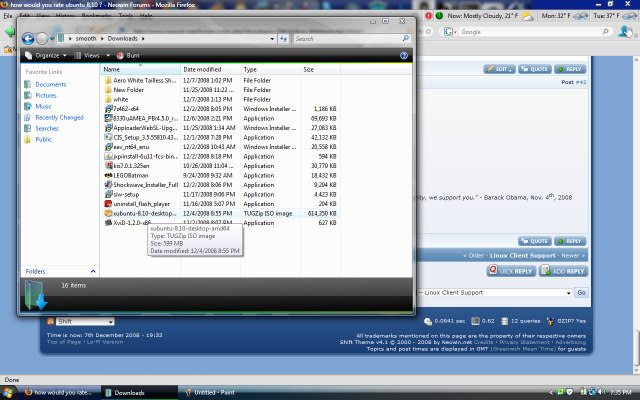Image resolution: width=640 pixels, height=400 pixels.
Task: Select LEGOBatman application icon
Action: click(x=108, y=176)
